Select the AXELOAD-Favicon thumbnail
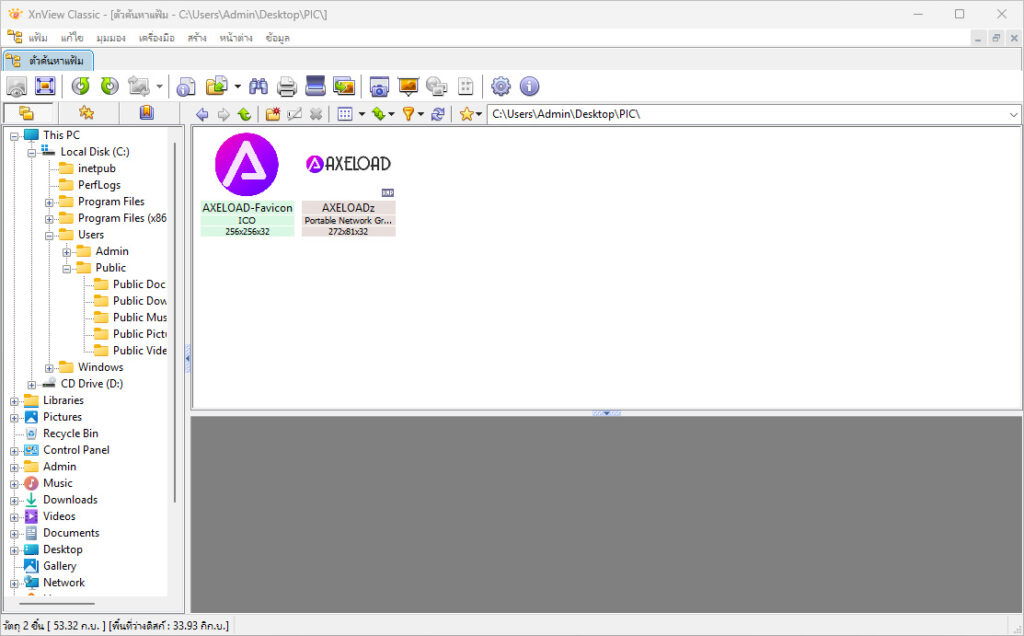The height and width of the screenshot is (636, 1024). pos(247,183)
